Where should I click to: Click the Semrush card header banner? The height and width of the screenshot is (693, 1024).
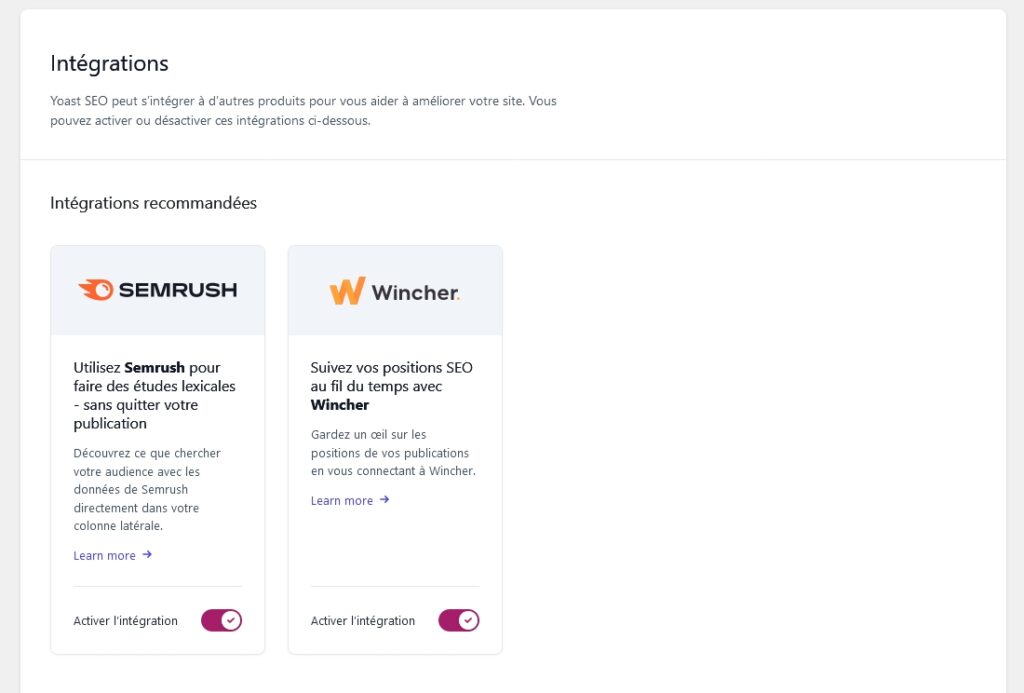coord(157,289)
